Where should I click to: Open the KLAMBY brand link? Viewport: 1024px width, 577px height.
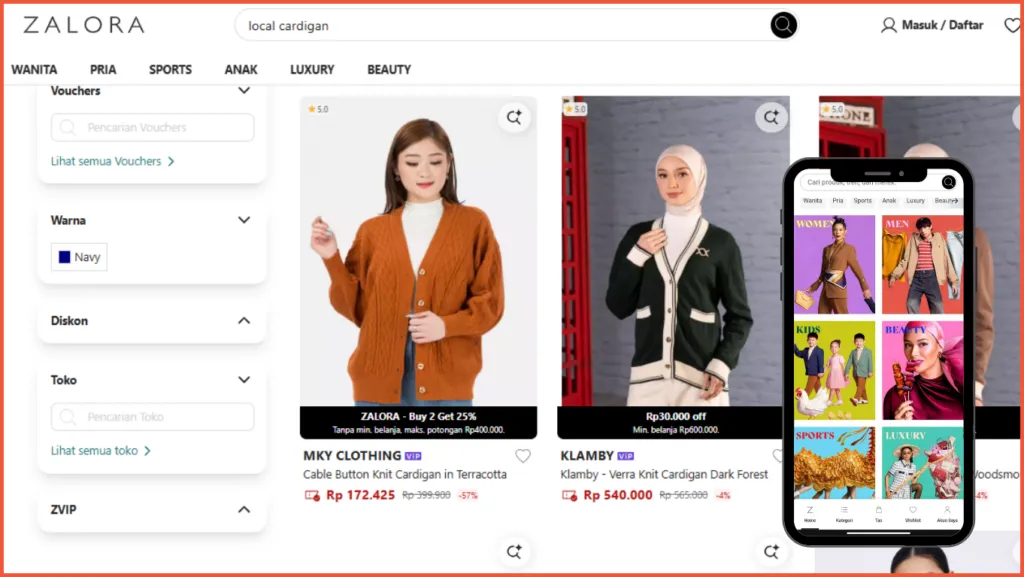[x=587, y=456]
